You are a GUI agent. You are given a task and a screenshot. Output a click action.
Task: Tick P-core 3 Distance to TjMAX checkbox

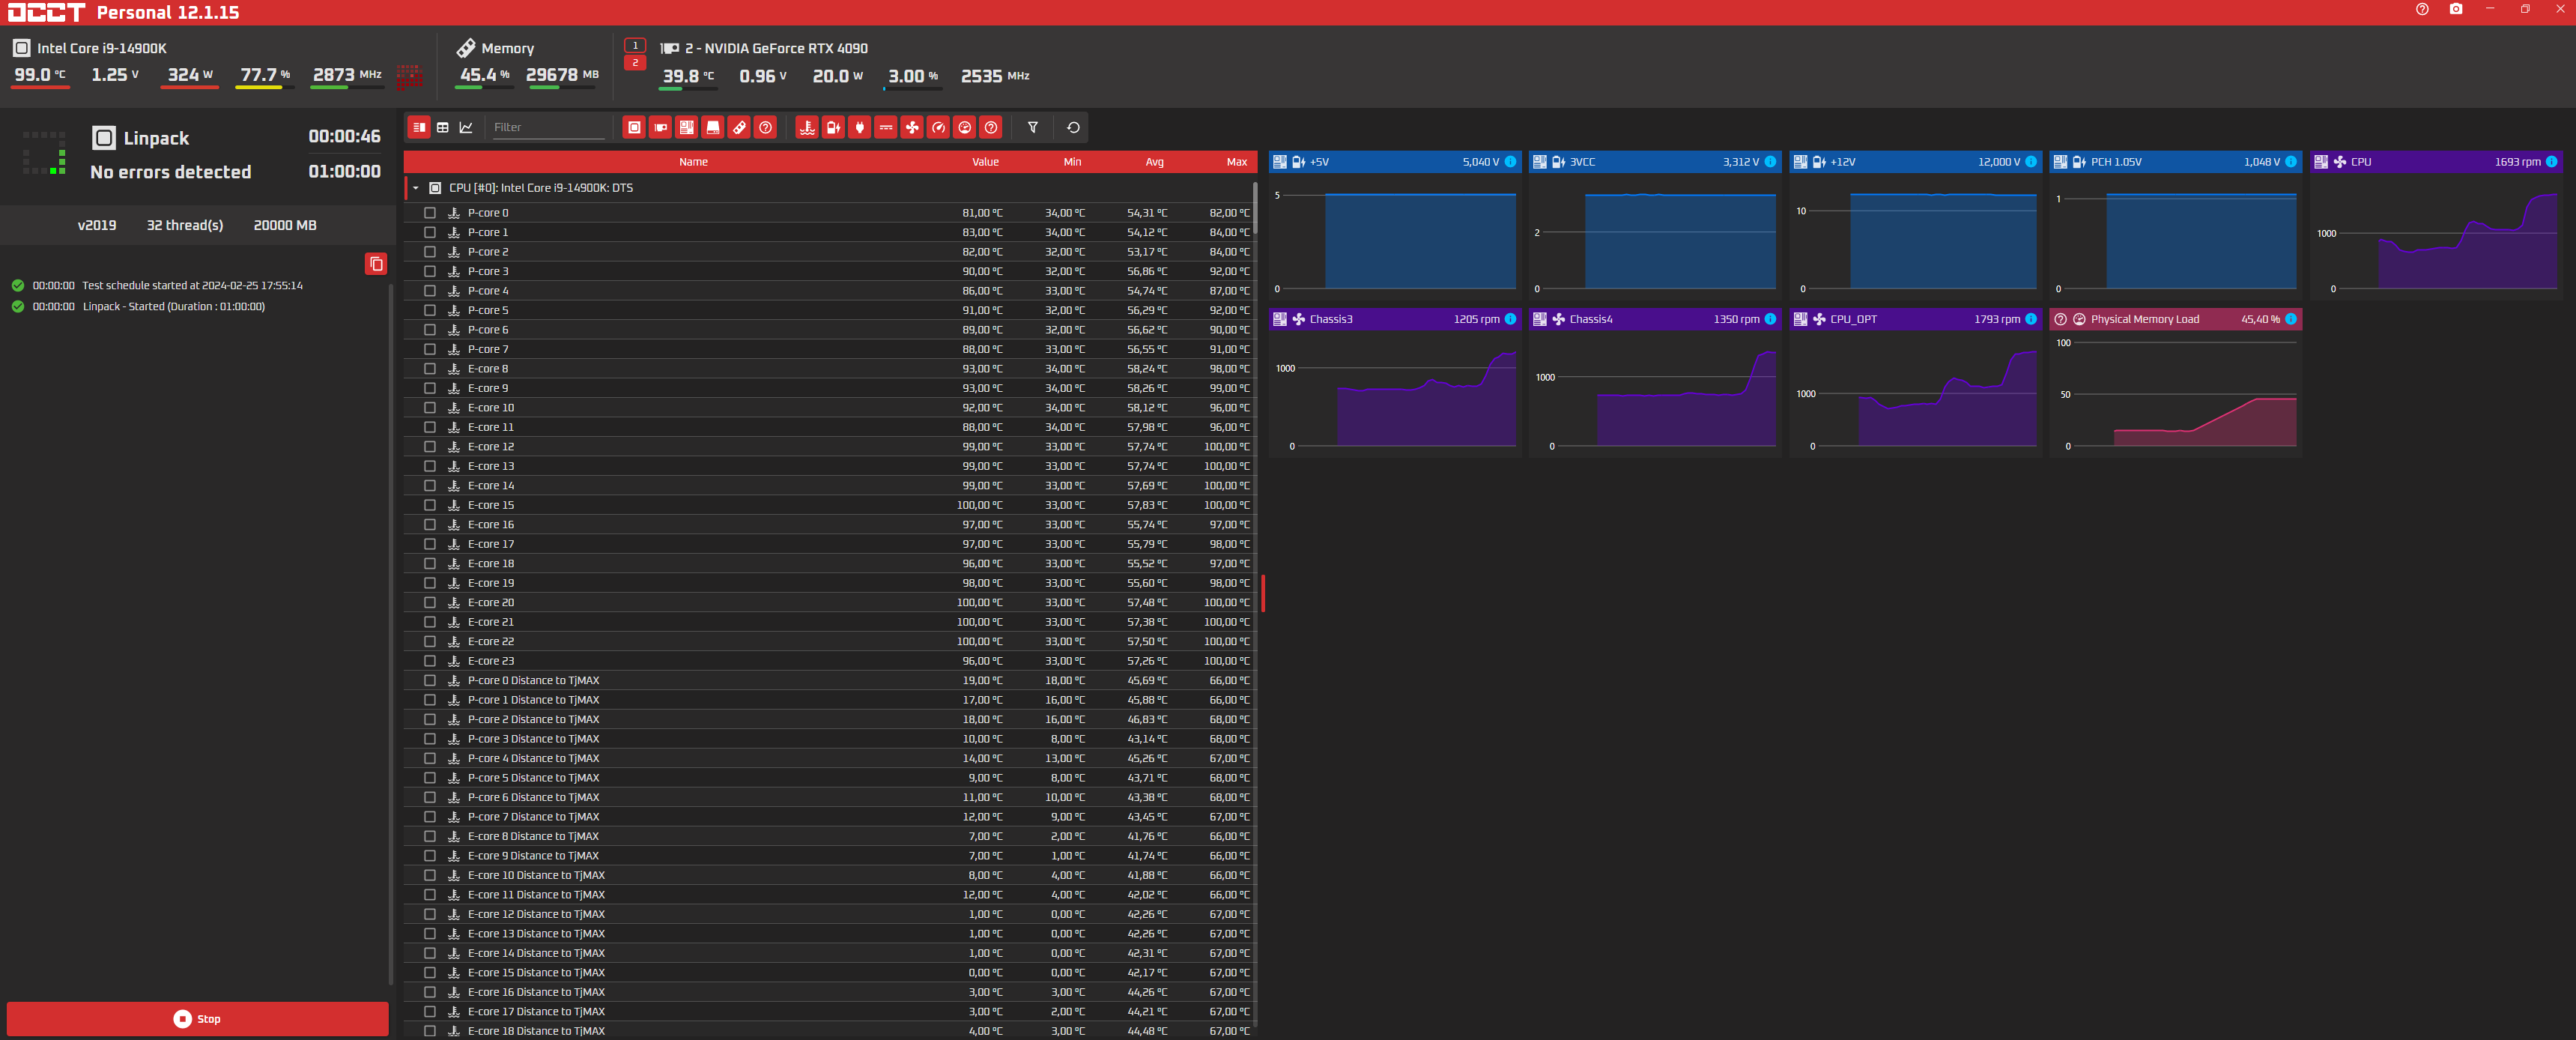[430, 739]
